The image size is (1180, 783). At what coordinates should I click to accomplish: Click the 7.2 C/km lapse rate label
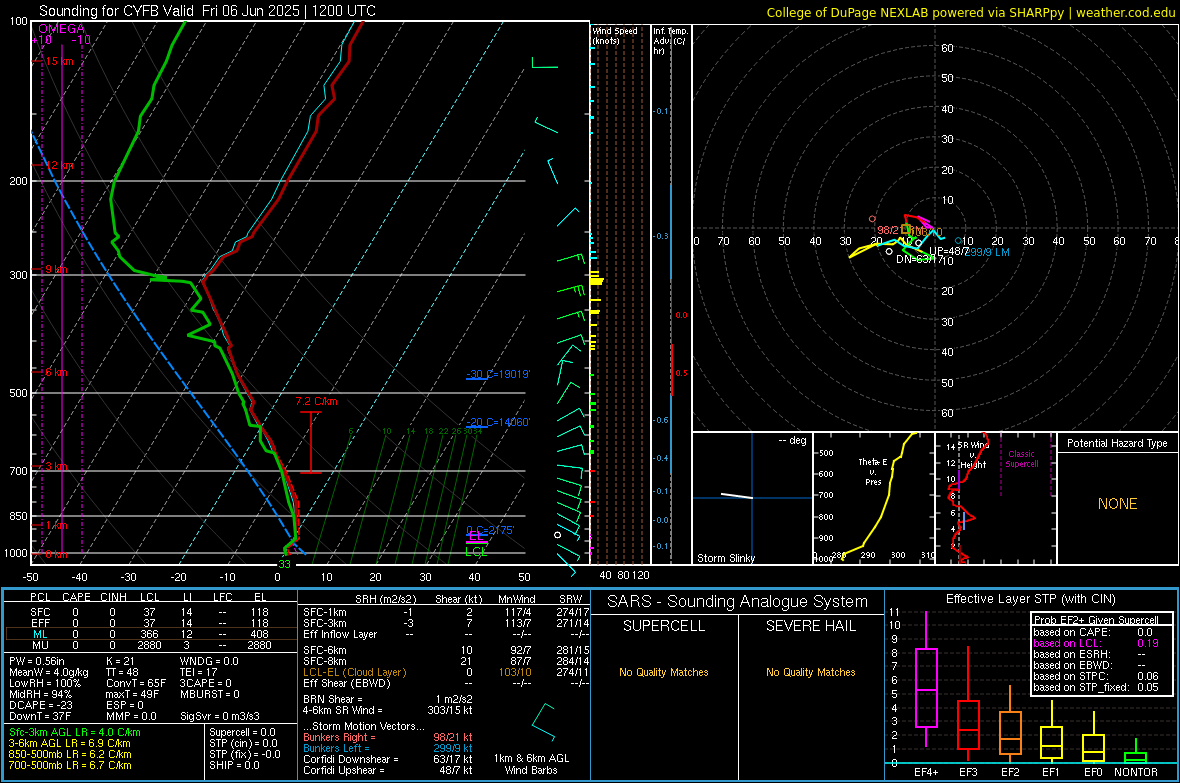316,401
